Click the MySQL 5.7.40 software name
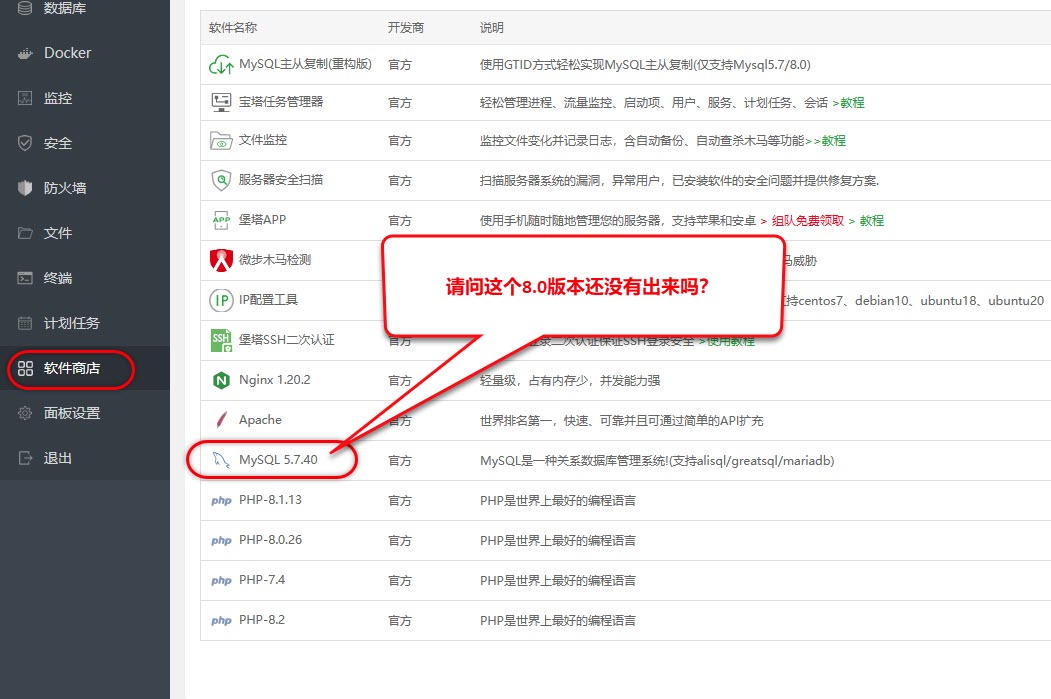Image resolution: width=1051 pixels, height=699 pixels. tap(278, 460)
